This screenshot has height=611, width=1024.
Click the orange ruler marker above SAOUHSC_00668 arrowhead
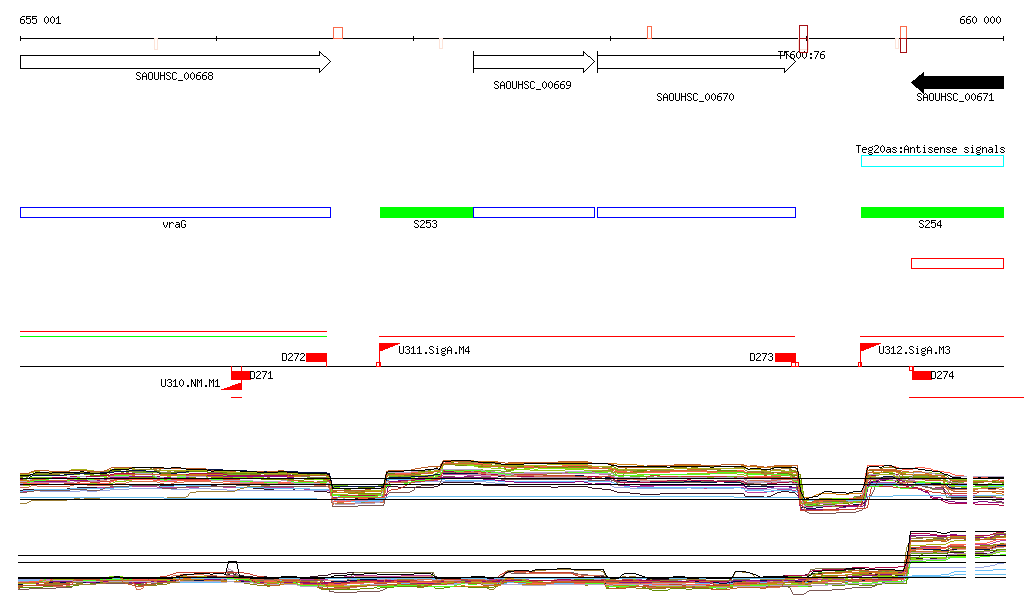[338, 33]
